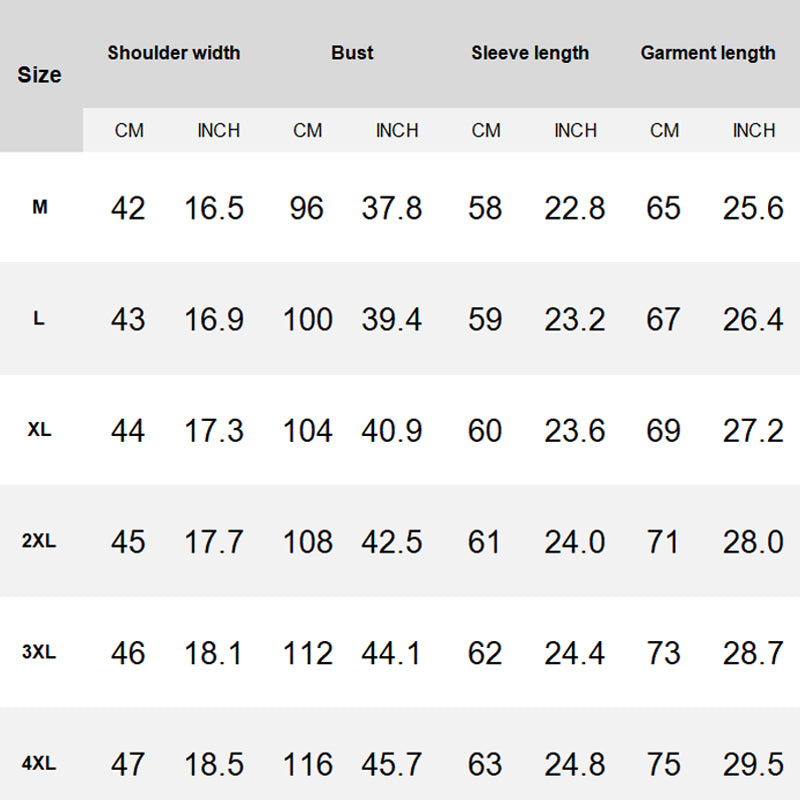The image size is (800, 800).
Task: Select the Garment length header
Action: [708, 53]
